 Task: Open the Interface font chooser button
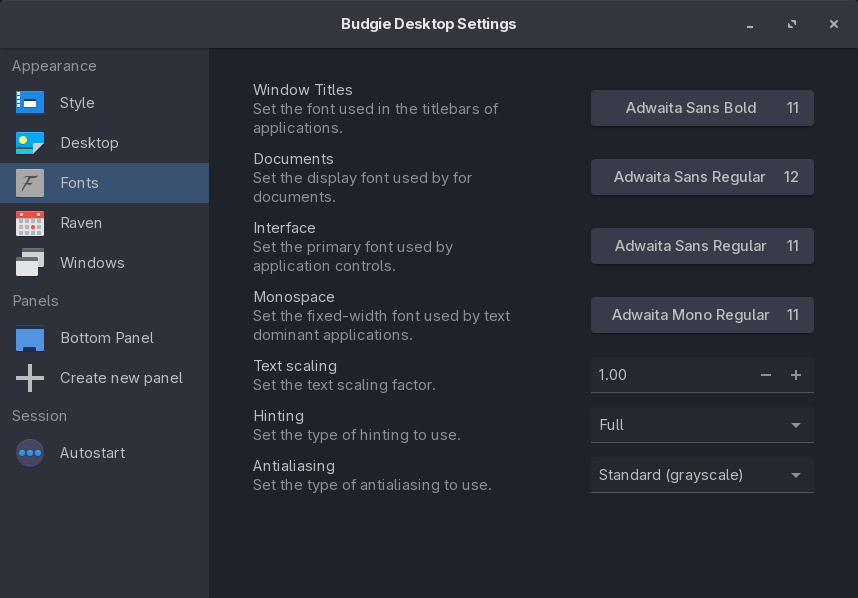click(x=701, y=246)
